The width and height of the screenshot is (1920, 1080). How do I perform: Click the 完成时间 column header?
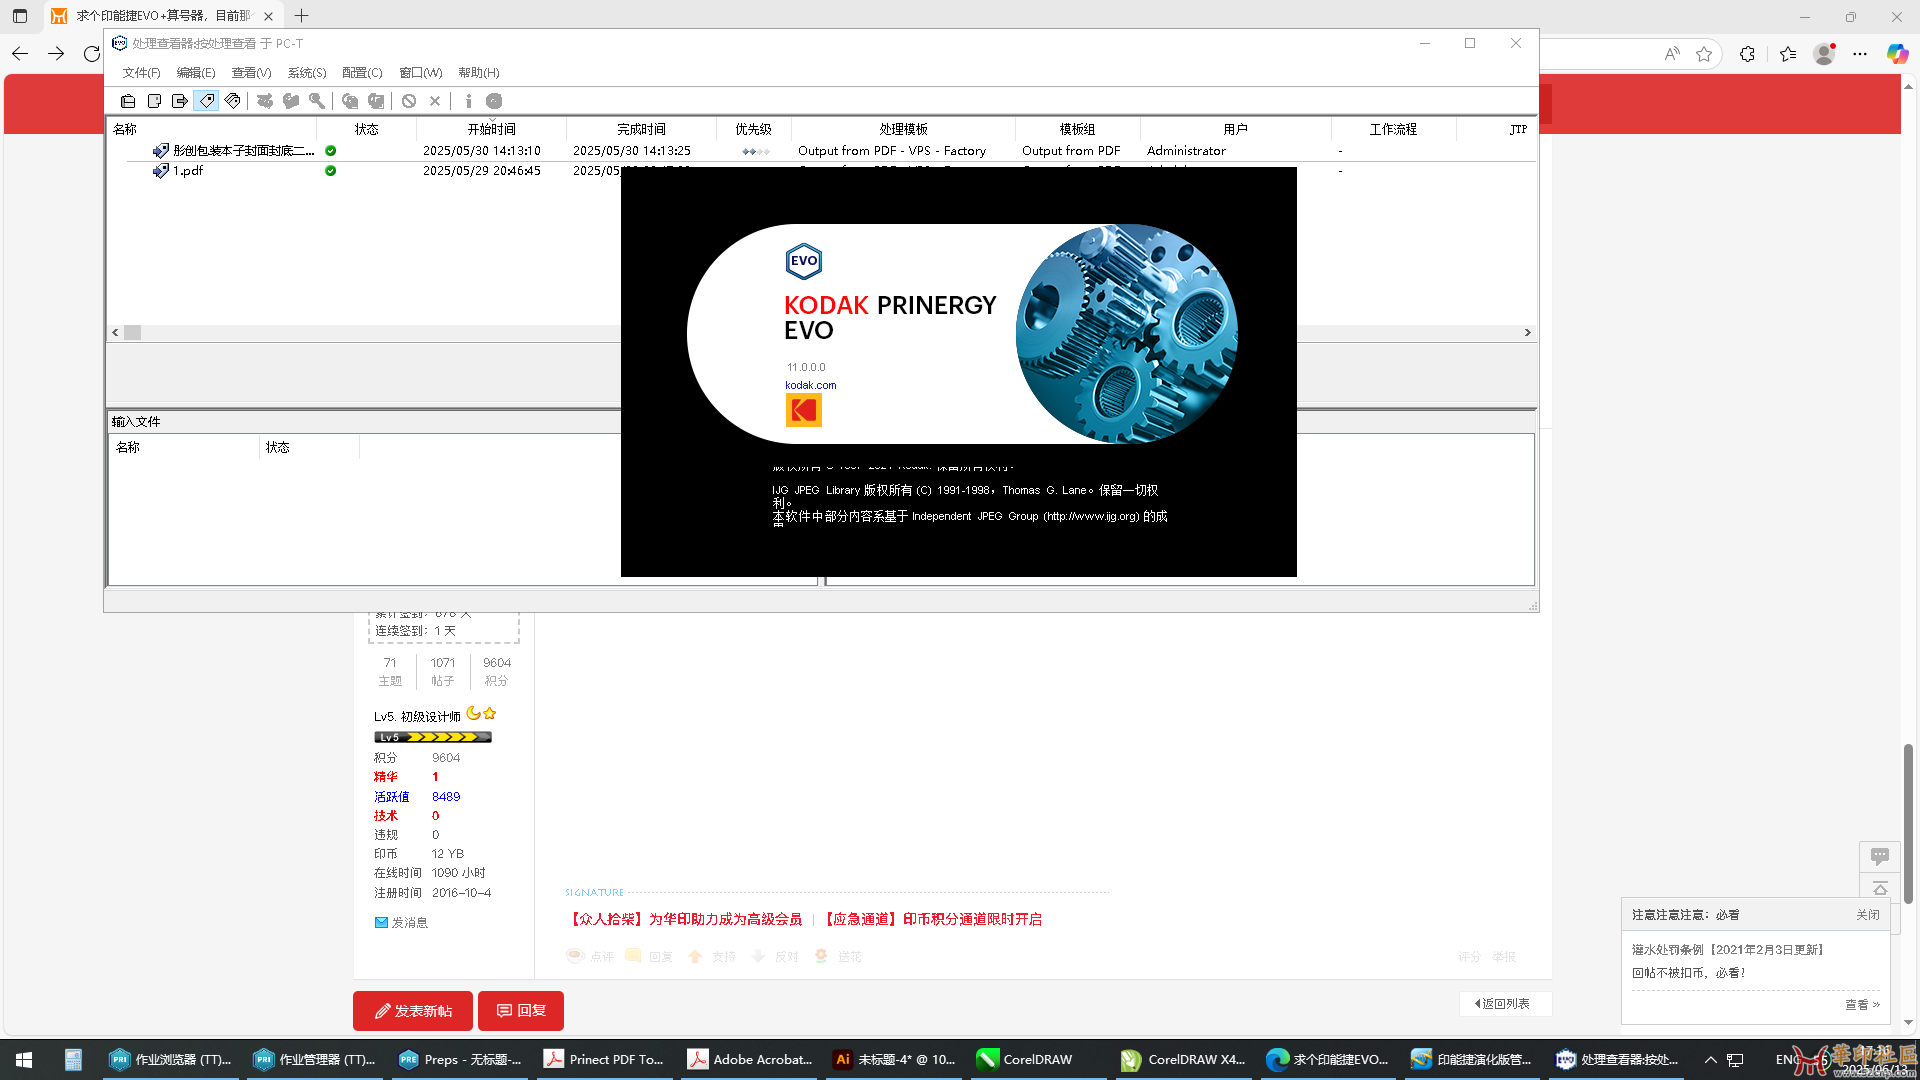coord(641,129)
